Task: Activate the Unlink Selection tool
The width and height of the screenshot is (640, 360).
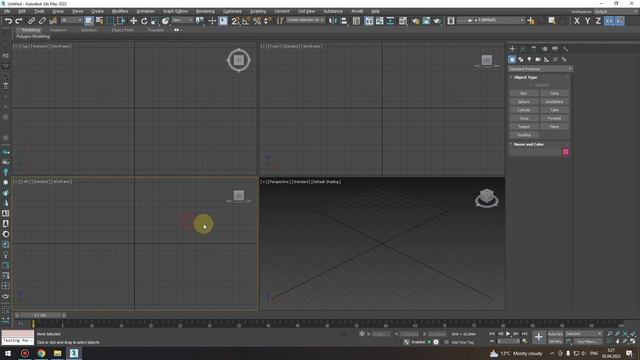Action: tap(42, 21)
